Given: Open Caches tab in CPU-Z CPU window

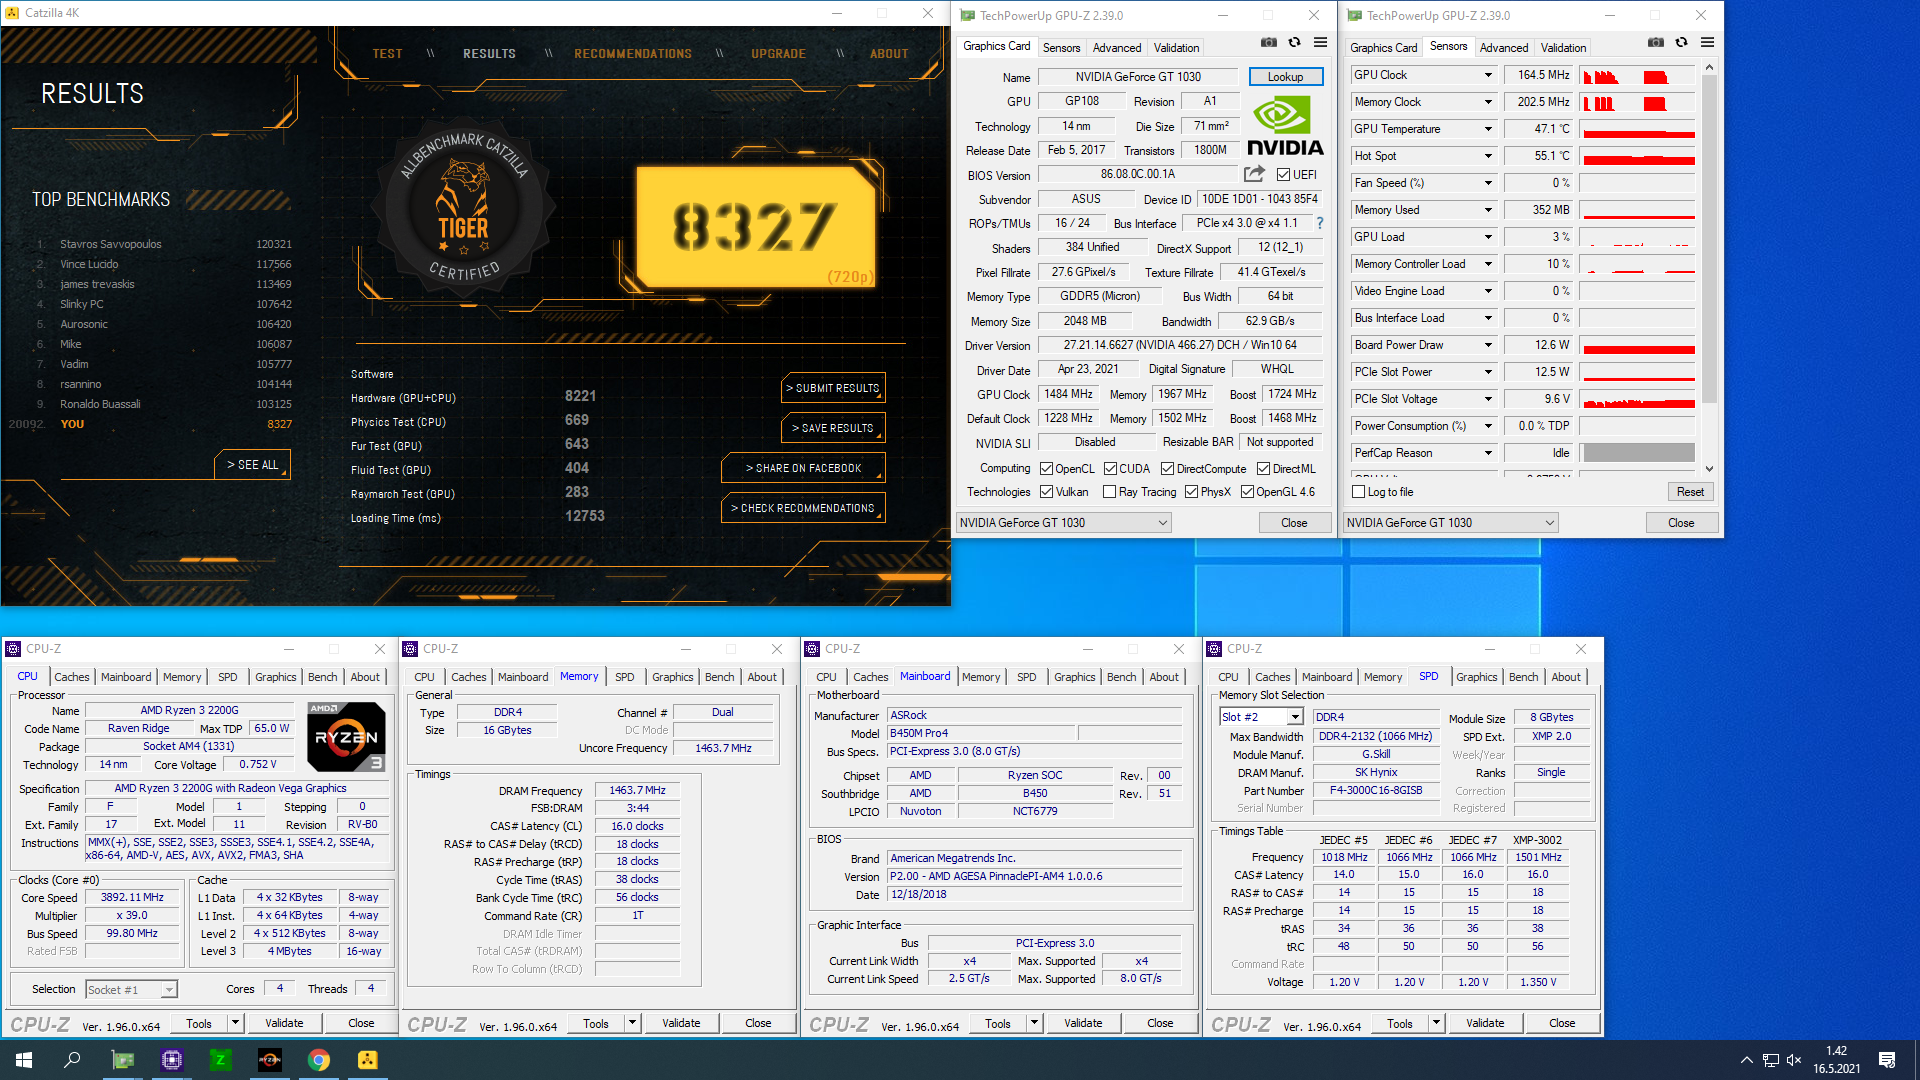Looking at the screenshot, I should point(71,677).
